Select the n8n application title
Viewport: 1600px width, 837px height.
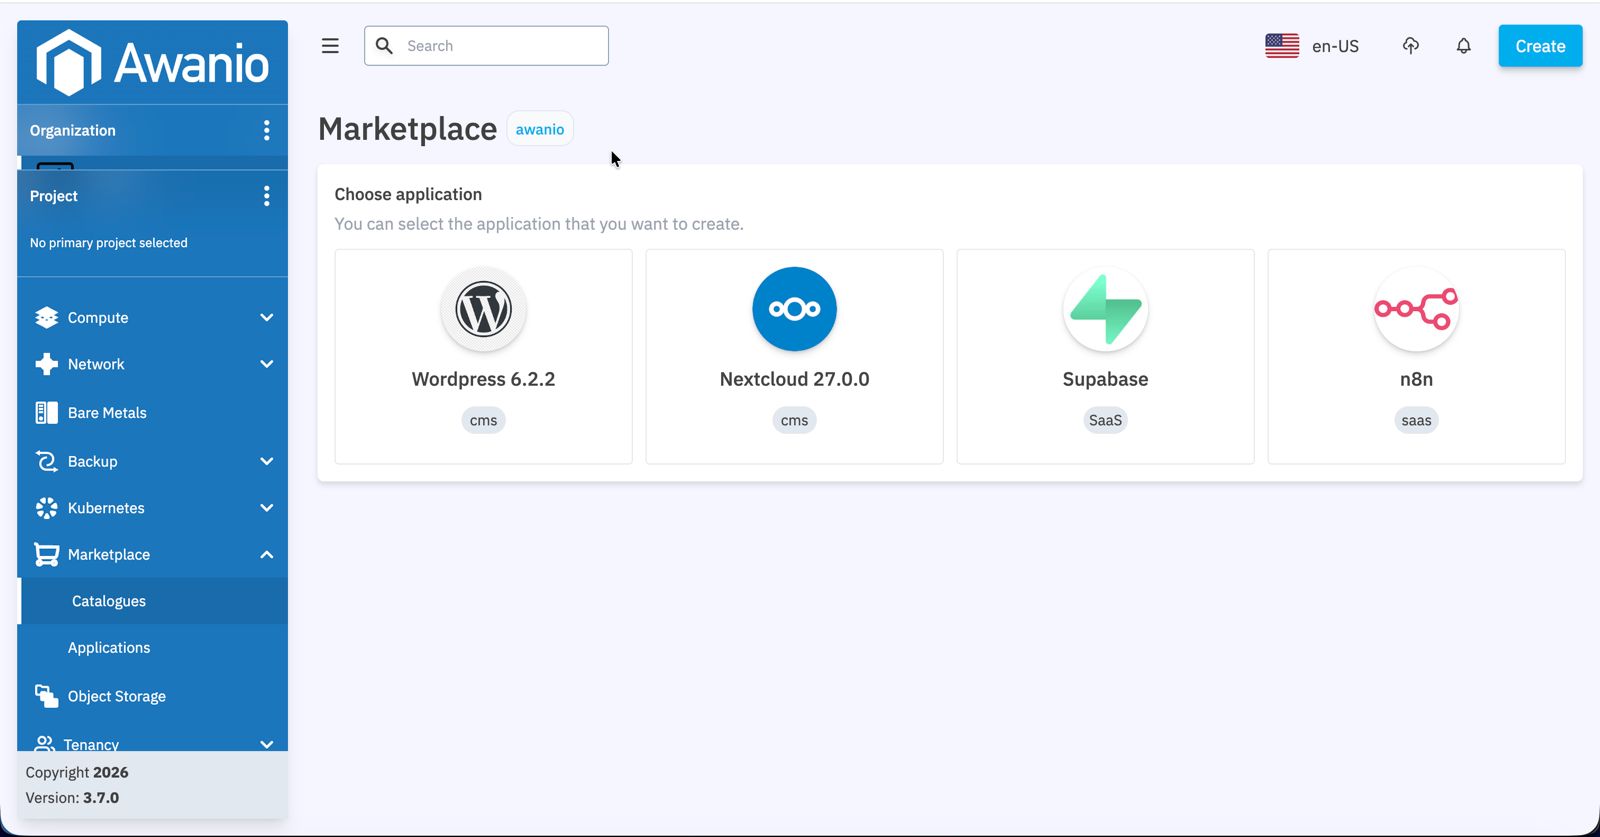point(1416,379)
